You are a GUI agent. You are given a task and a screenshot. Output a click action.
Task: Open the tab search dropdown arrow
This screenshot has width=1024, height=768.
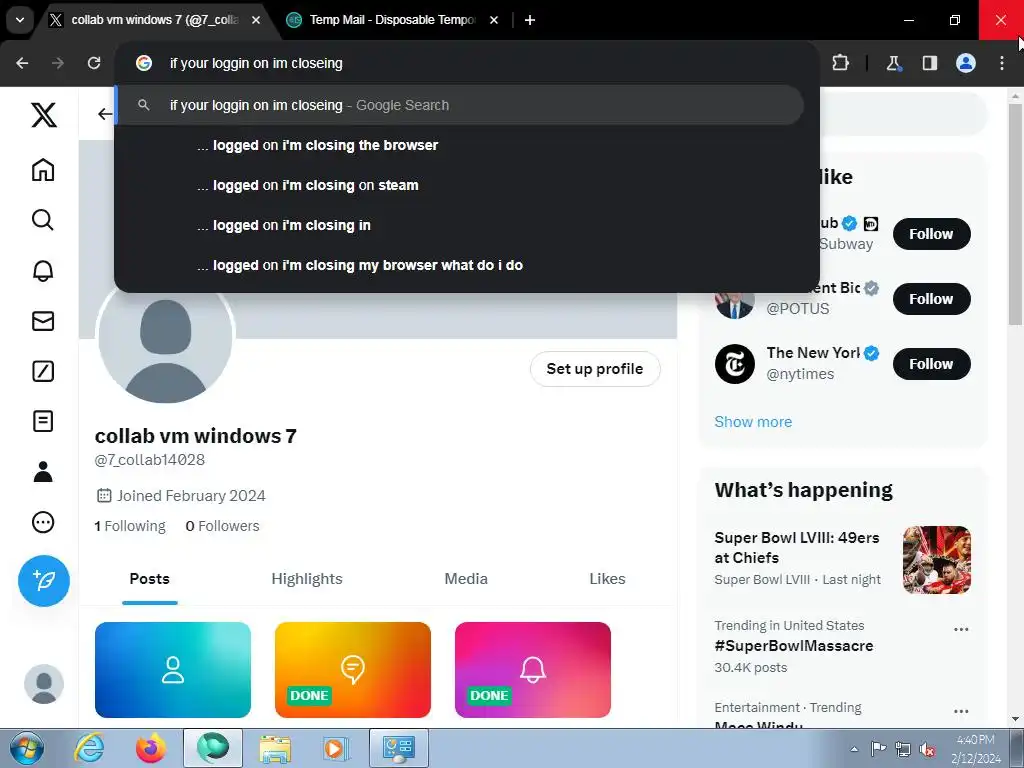click(x=20, y=20)
